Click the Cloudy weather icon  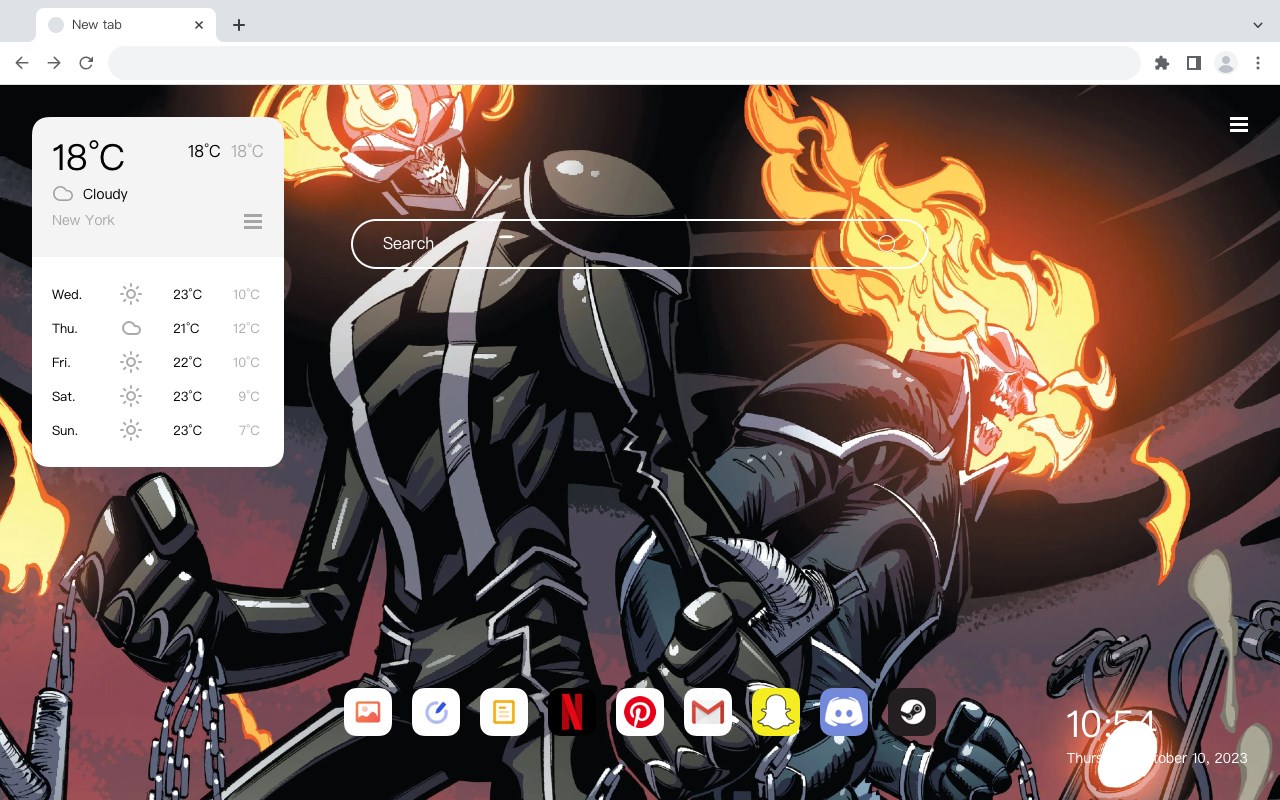(63, 194)
